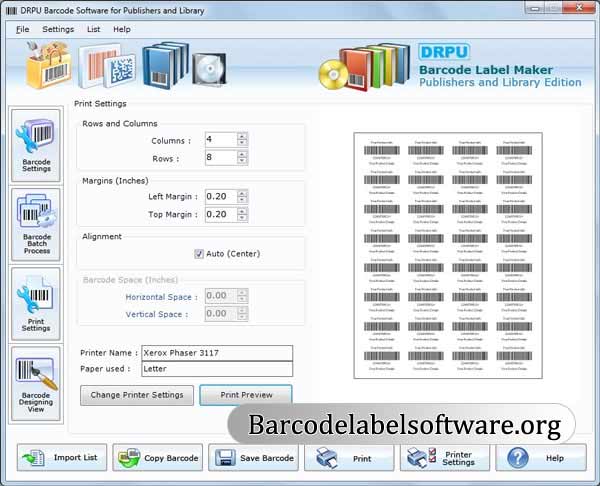Click the Printer Name text field
600x486 pixels.
tap(217, 353)
